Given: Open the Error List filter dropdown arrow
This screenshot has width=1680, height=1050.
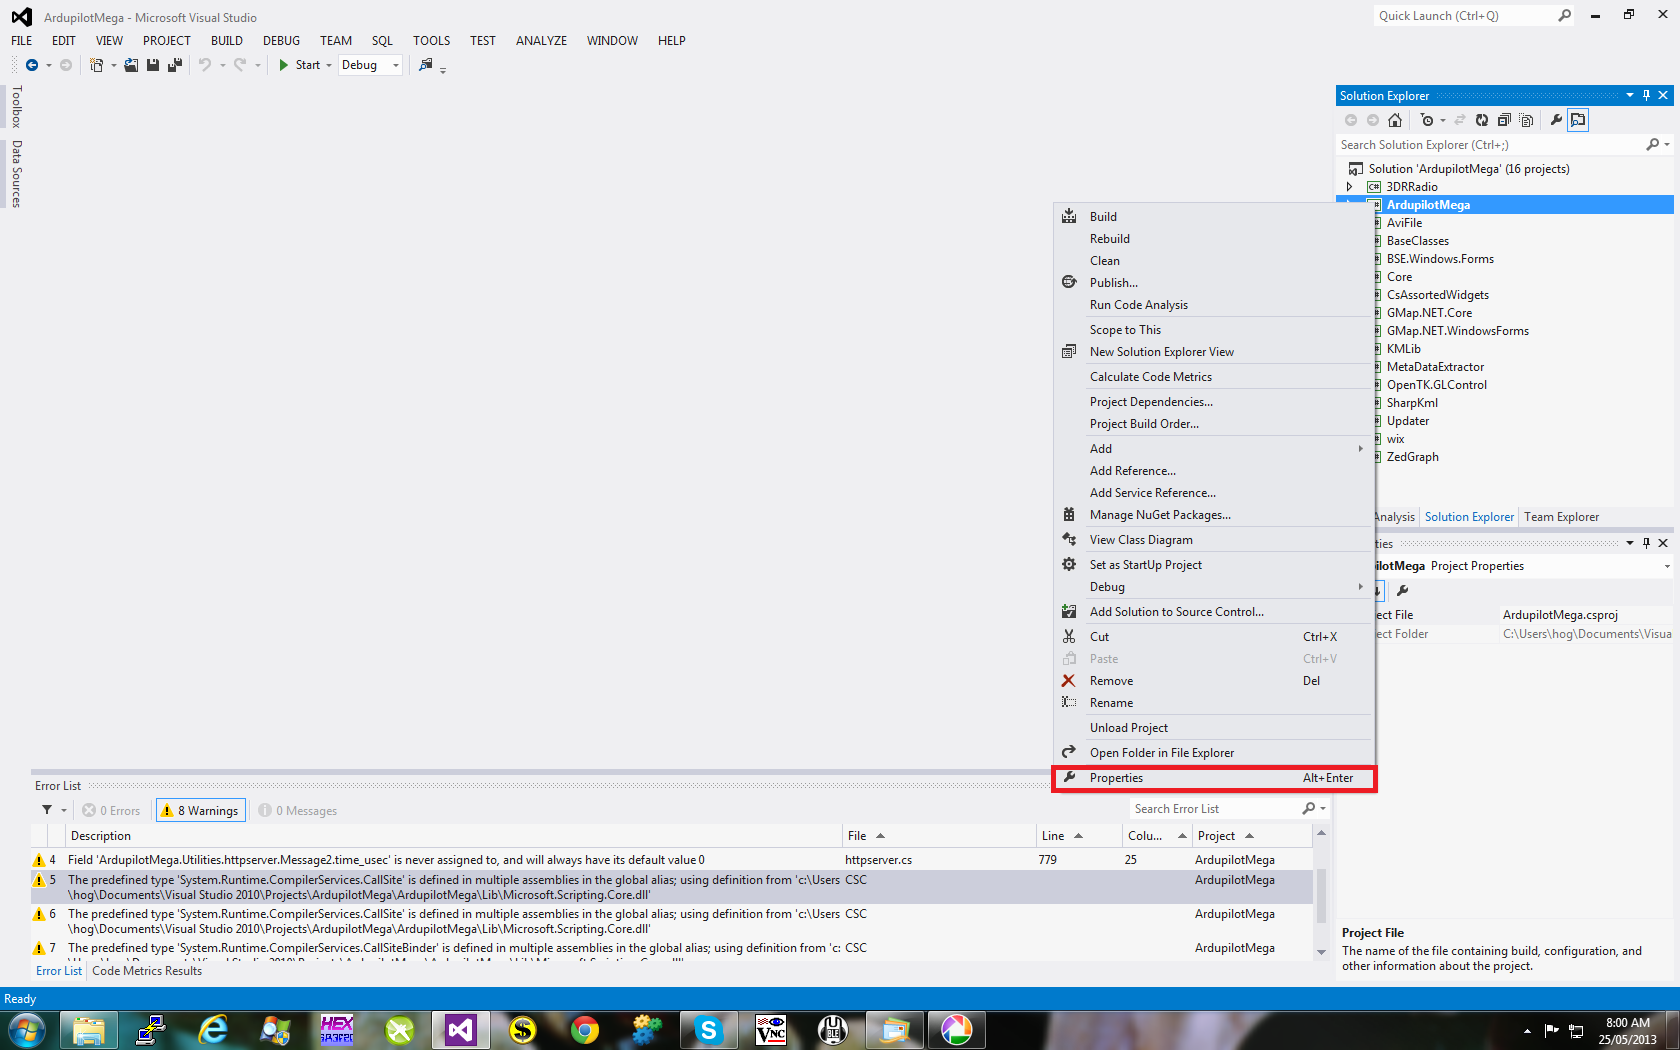Looking at the screenshot, I should (64, 810).
